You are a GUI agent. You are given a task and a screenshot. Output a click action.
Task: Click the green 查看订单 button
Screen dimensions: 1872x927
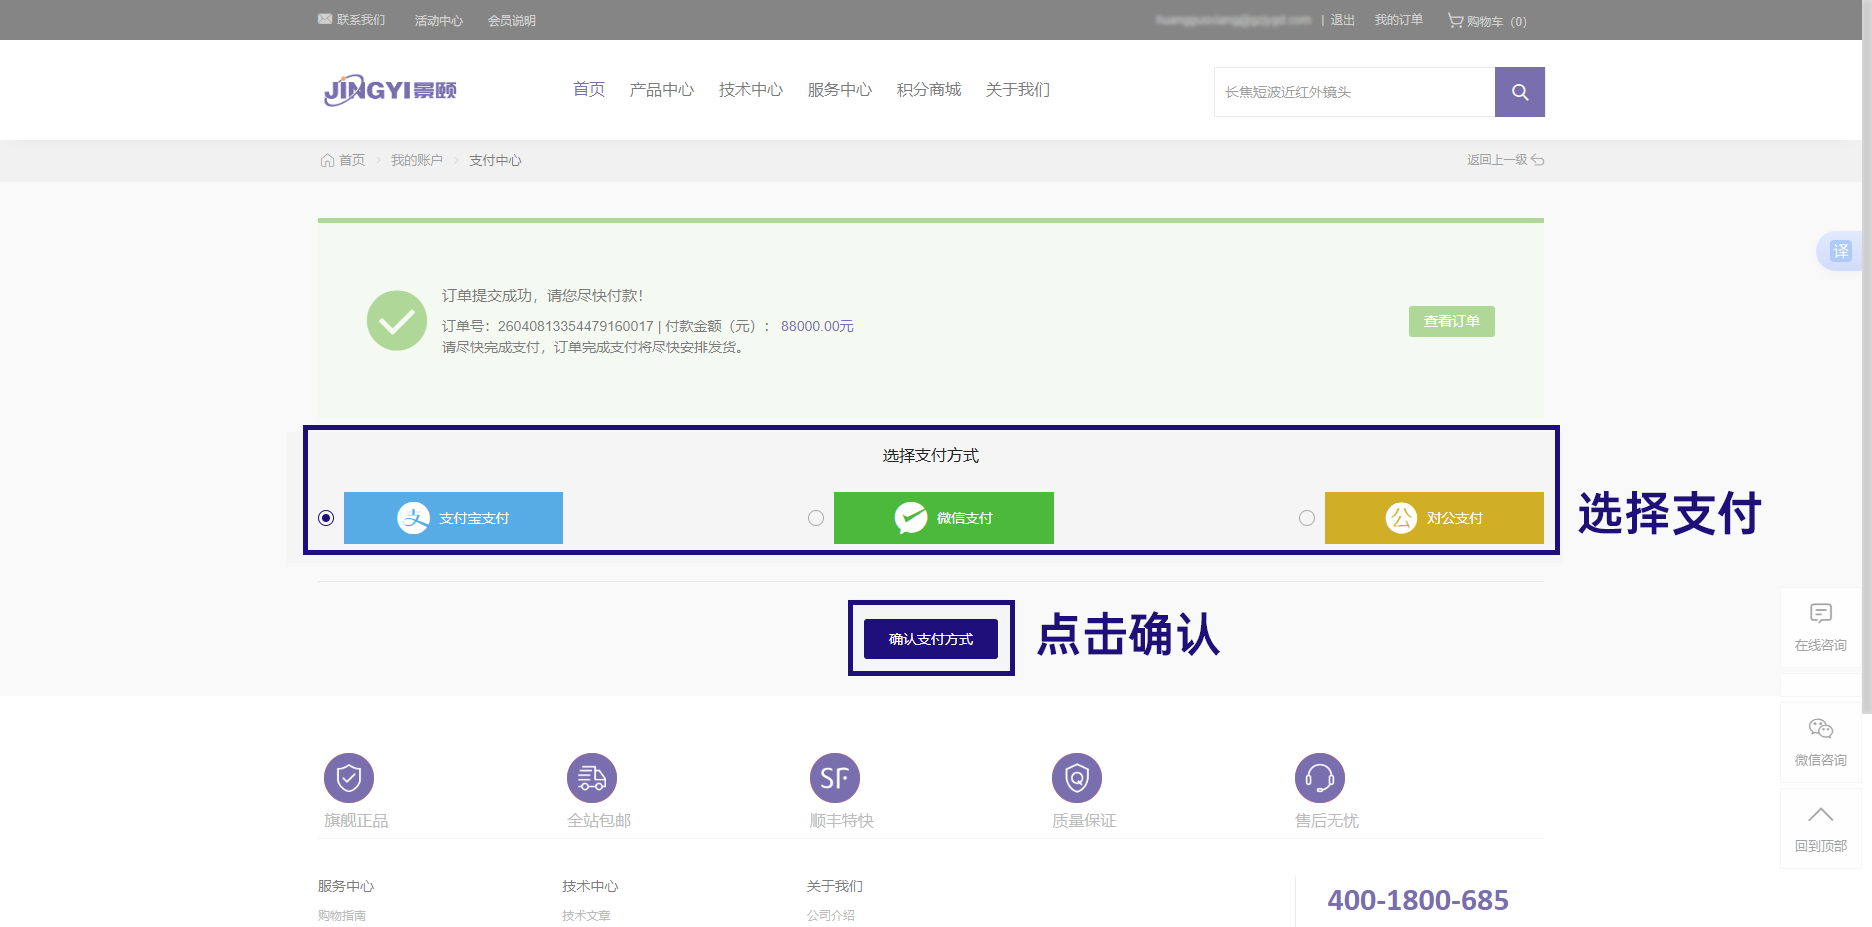[1451, 321]
